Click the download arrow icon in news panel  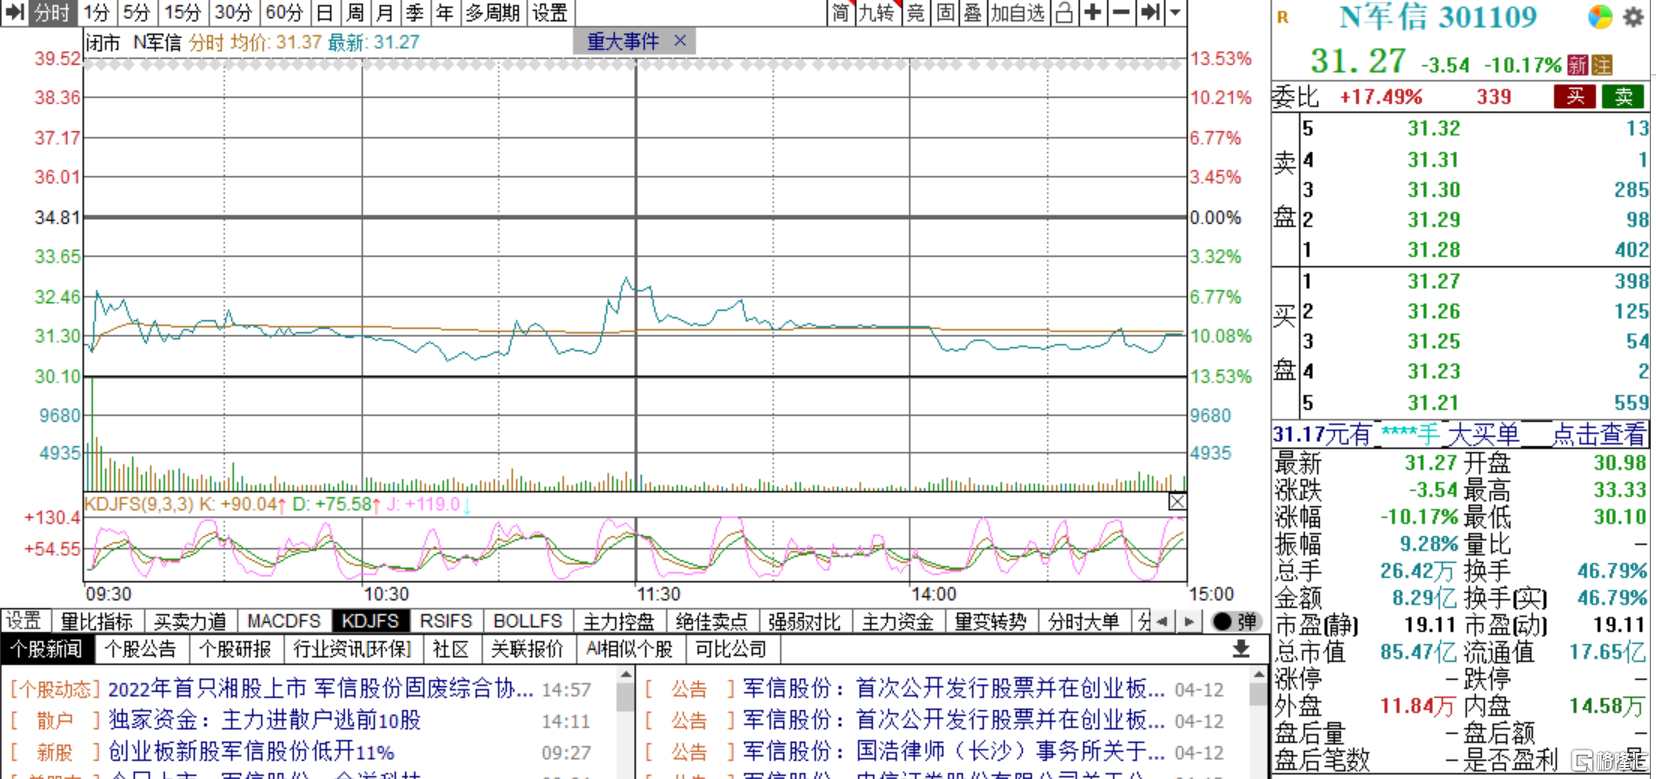point(1241,649)
